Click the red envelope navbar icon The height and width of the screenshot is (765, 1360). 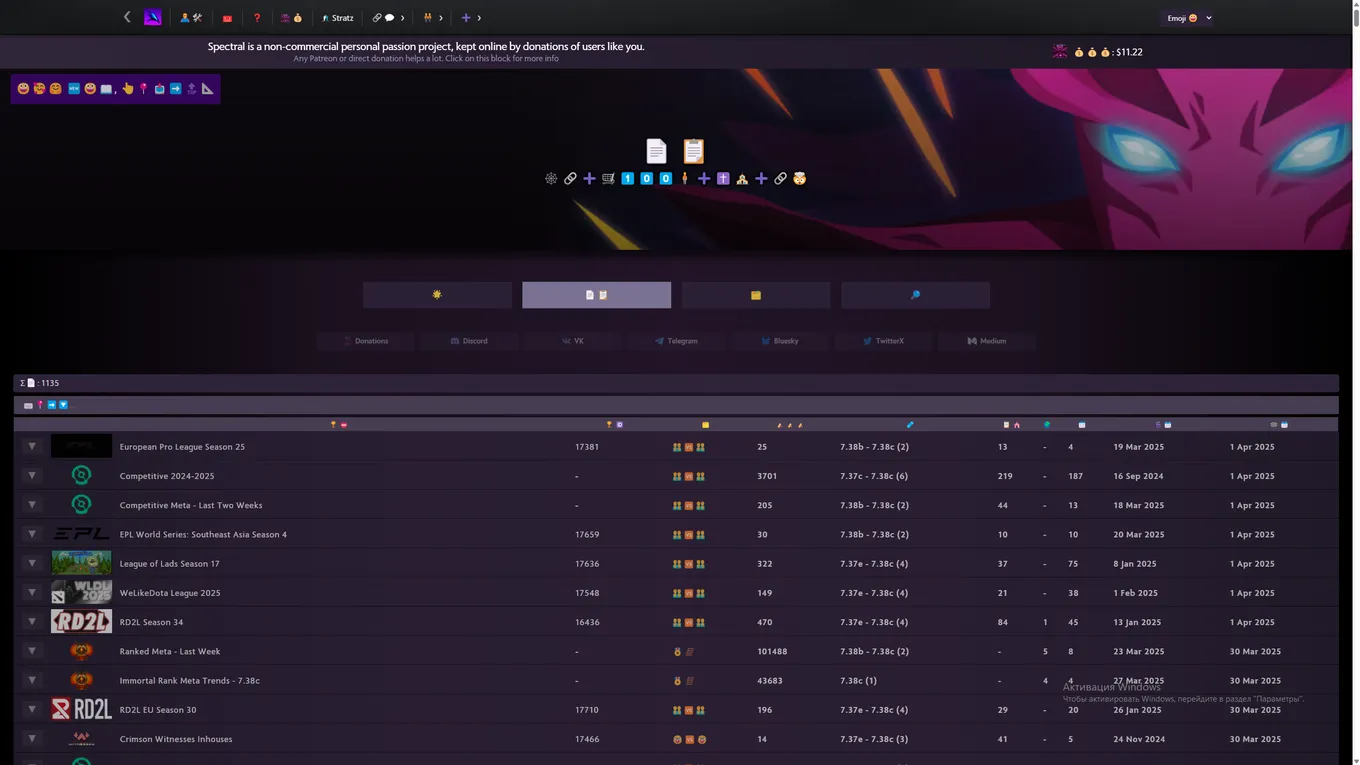(228, 18)
